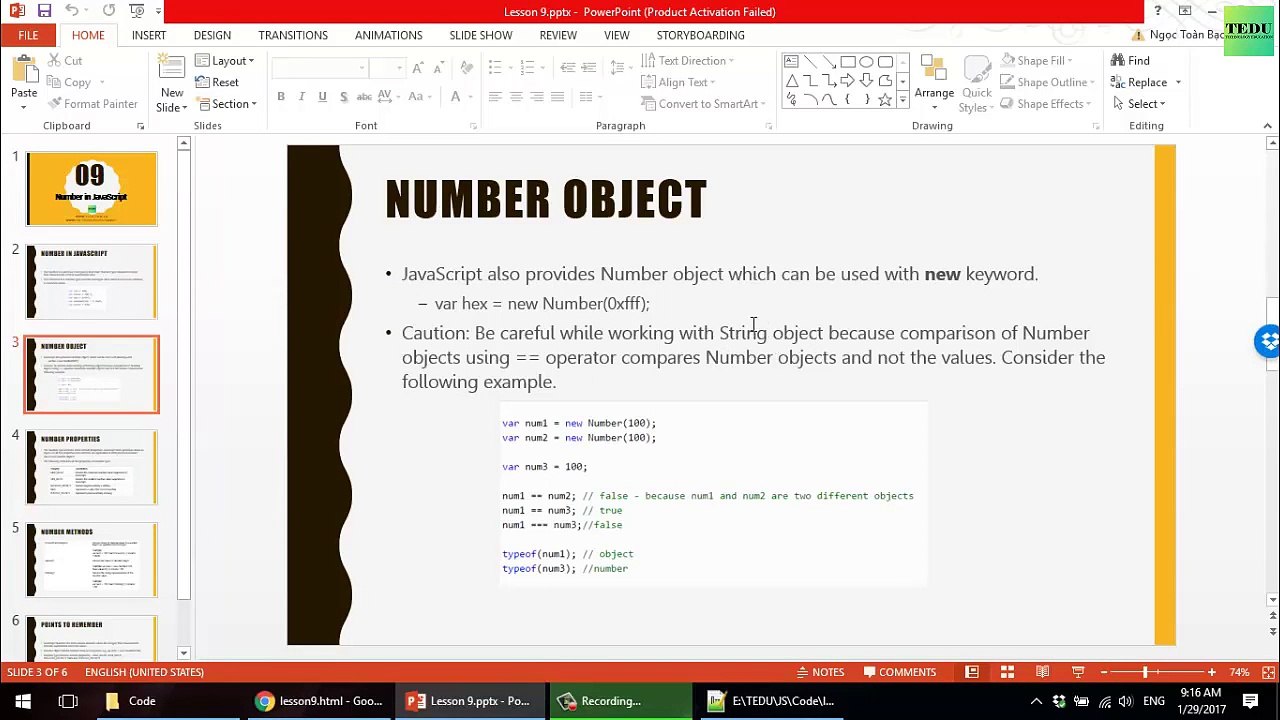This screenshot has width=1280, height=720.
Task: Toggle Underline formatting
Action: [322, 97]
